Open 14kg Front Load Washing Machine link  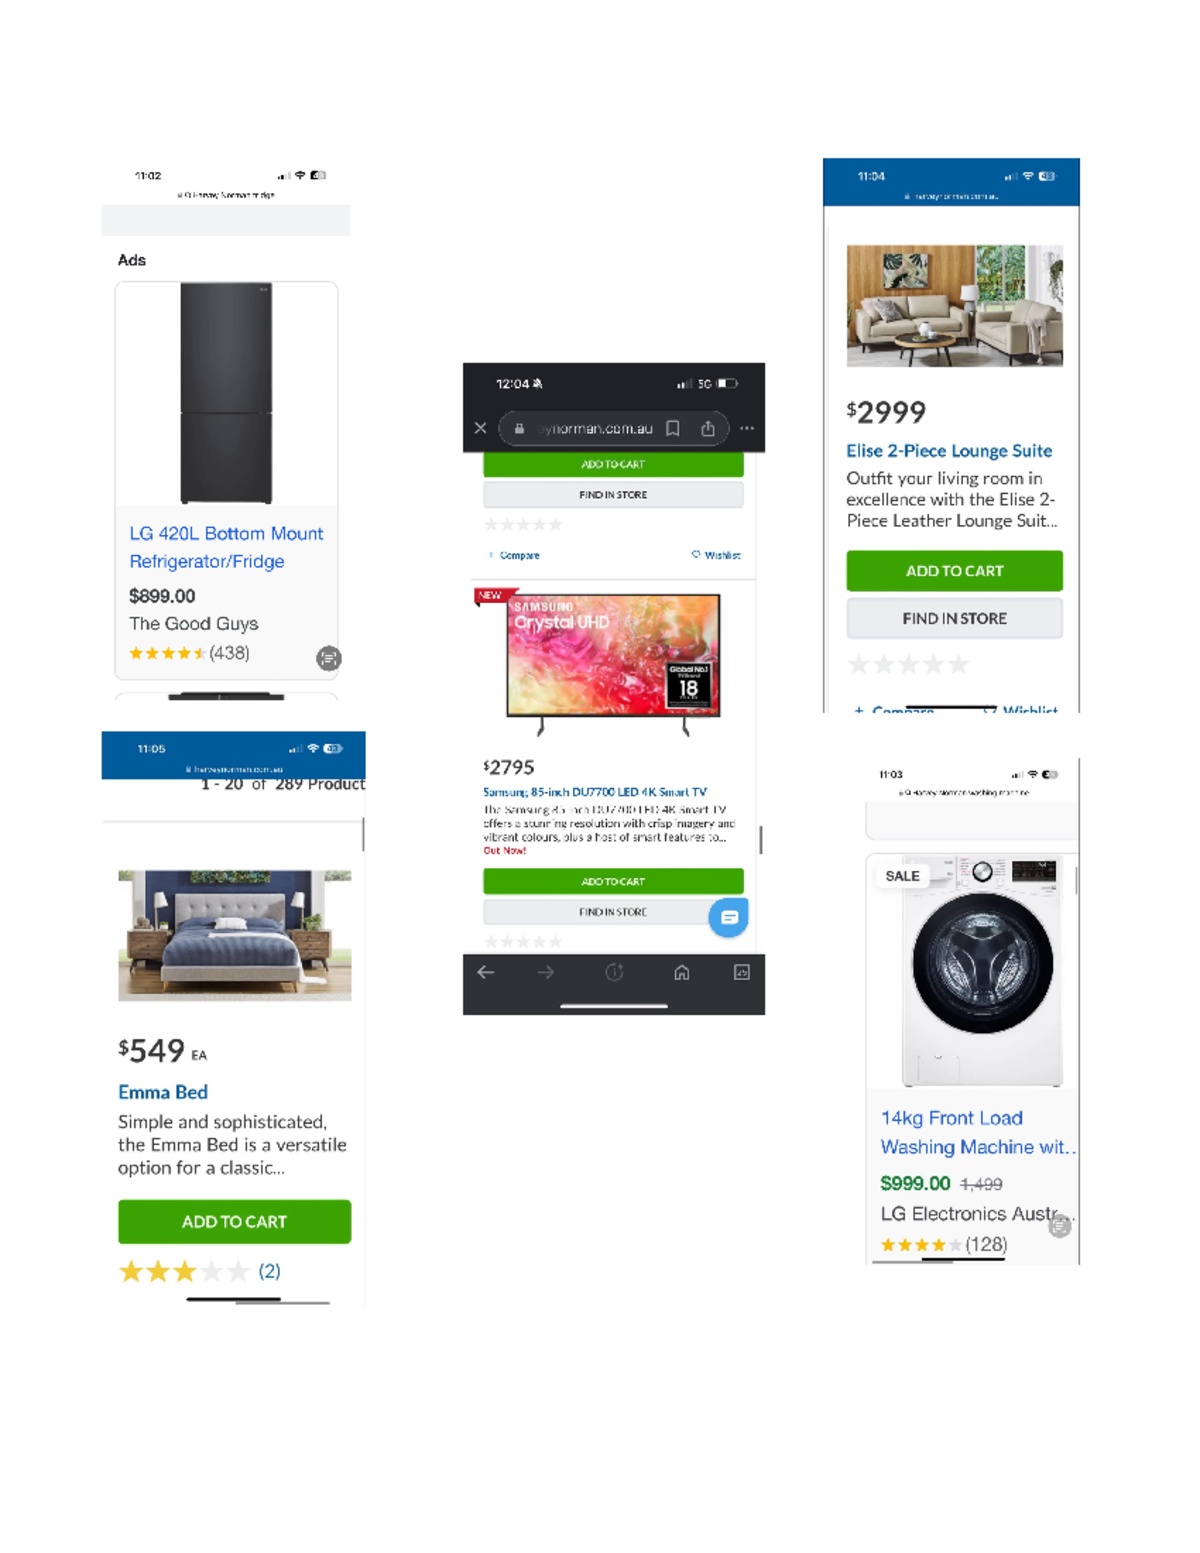coord(977,1133)
